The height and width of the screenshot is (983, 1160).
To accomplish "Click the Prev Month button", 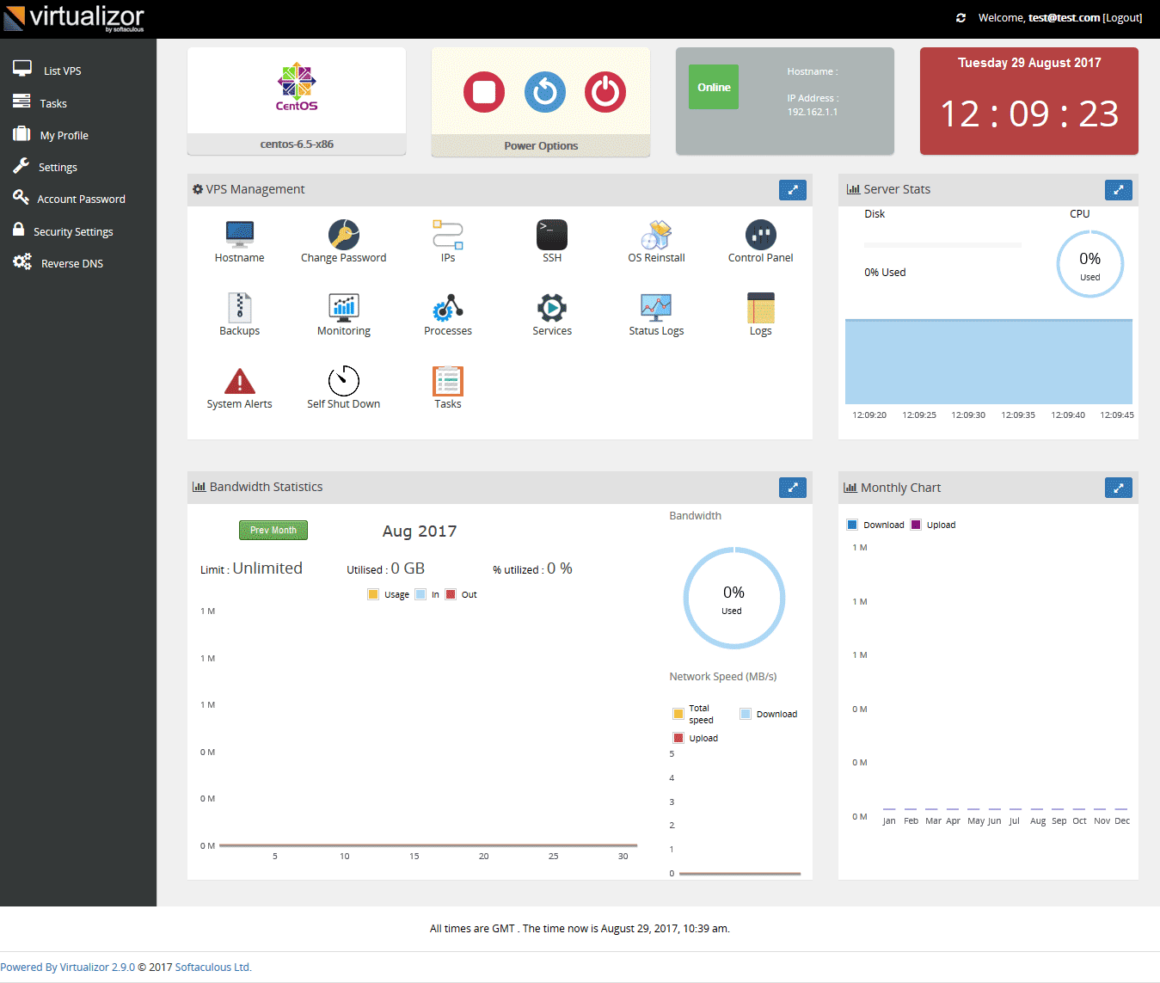I will click(x=273, y=530).
